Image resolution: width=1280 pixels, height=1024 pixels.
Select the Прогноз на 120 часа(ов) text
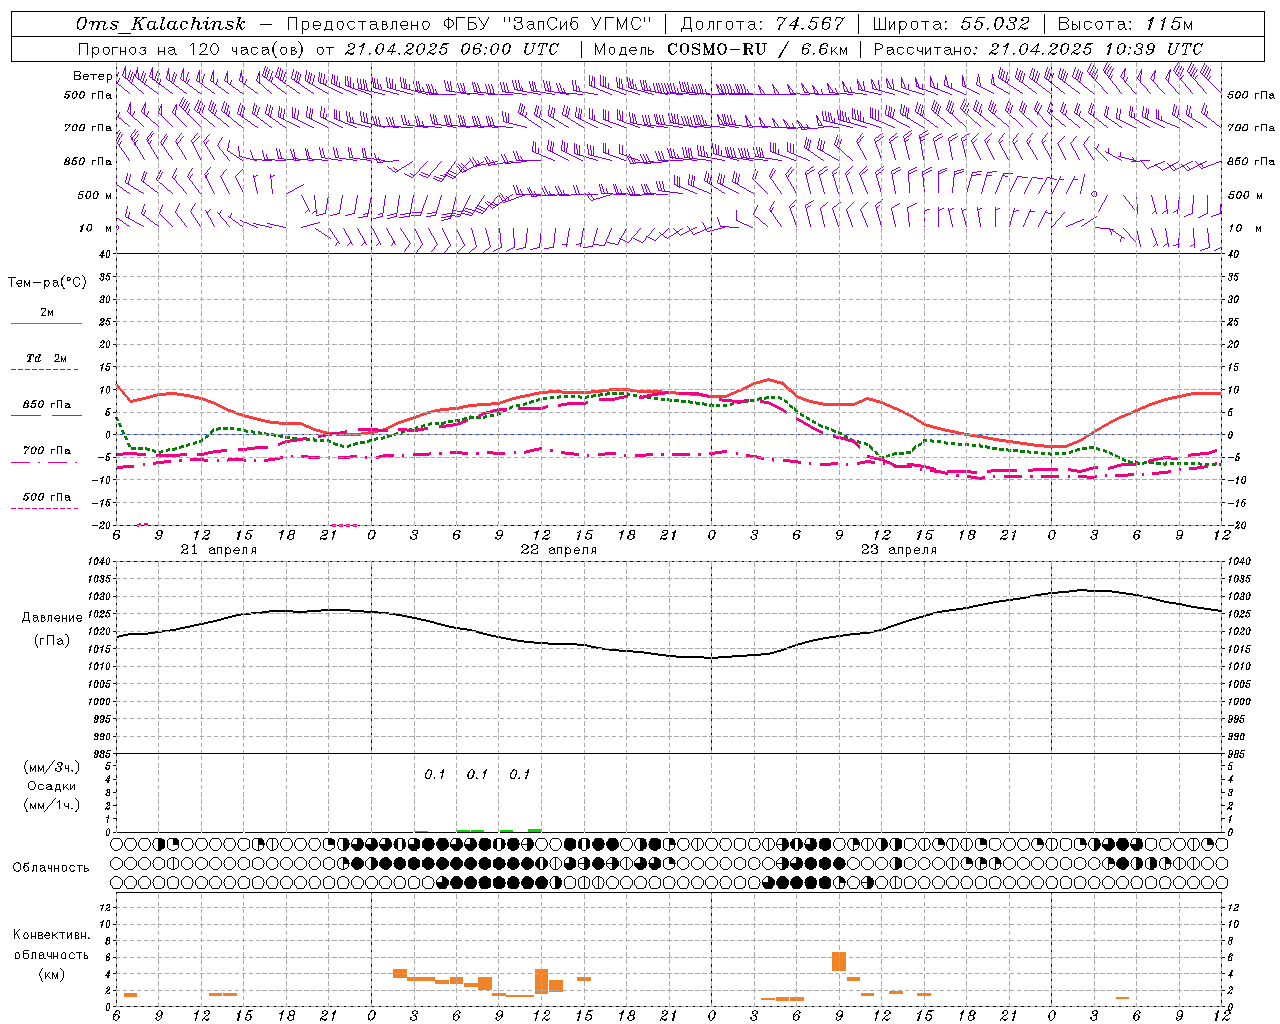pyautogui.click(x=193, y=49)
